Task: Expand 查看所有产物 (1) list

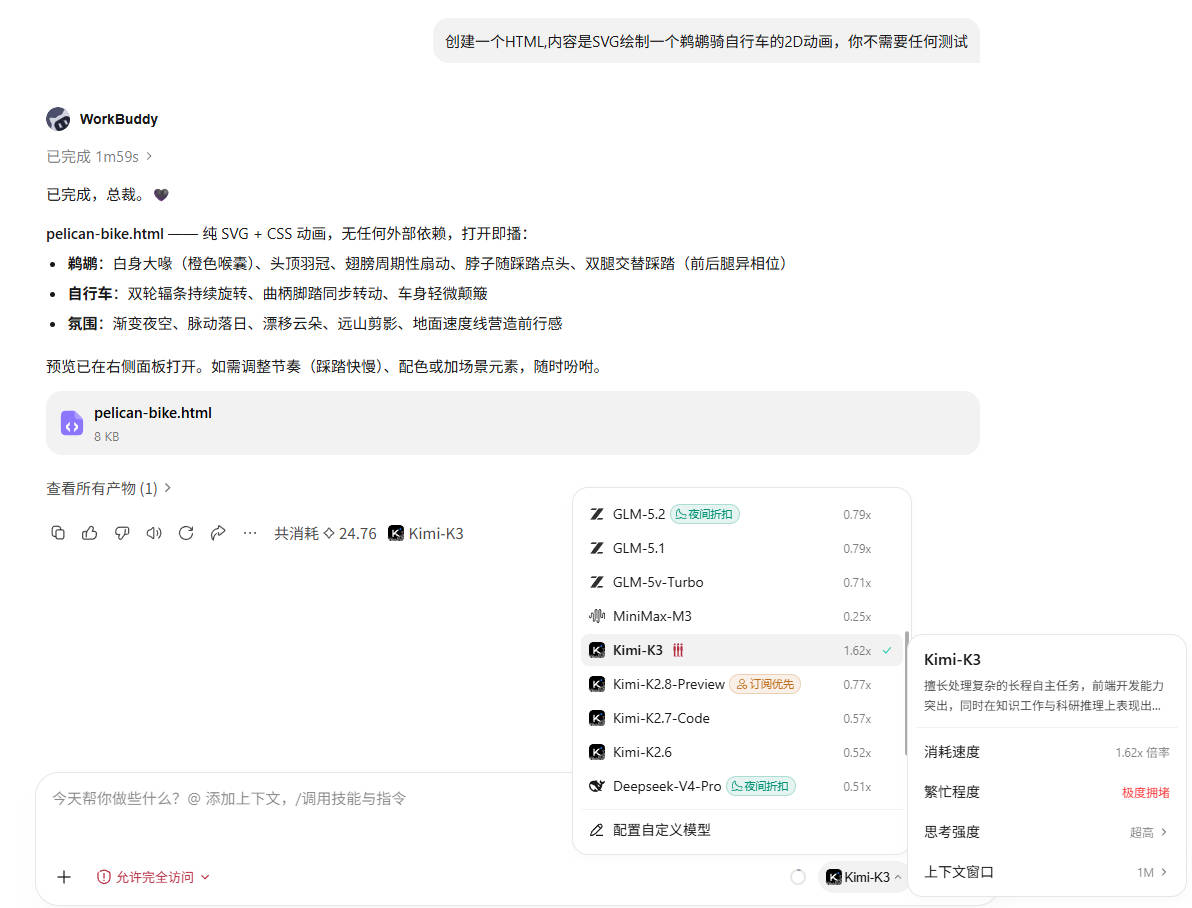Action: click(x=109, y=488)
